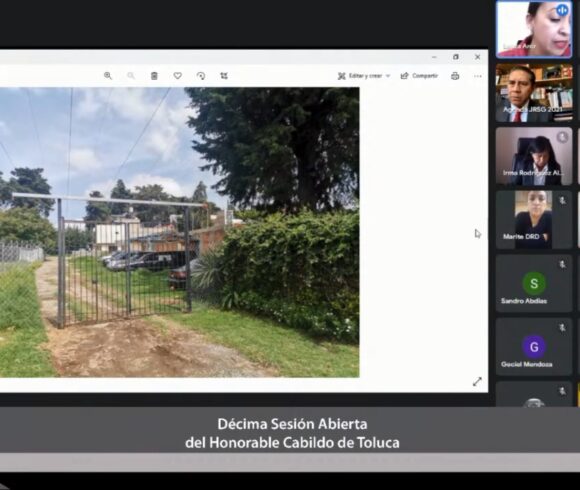The image size is (580, 490).
Task: Add photo to favorites with heart icon
Action: point(178,76)
